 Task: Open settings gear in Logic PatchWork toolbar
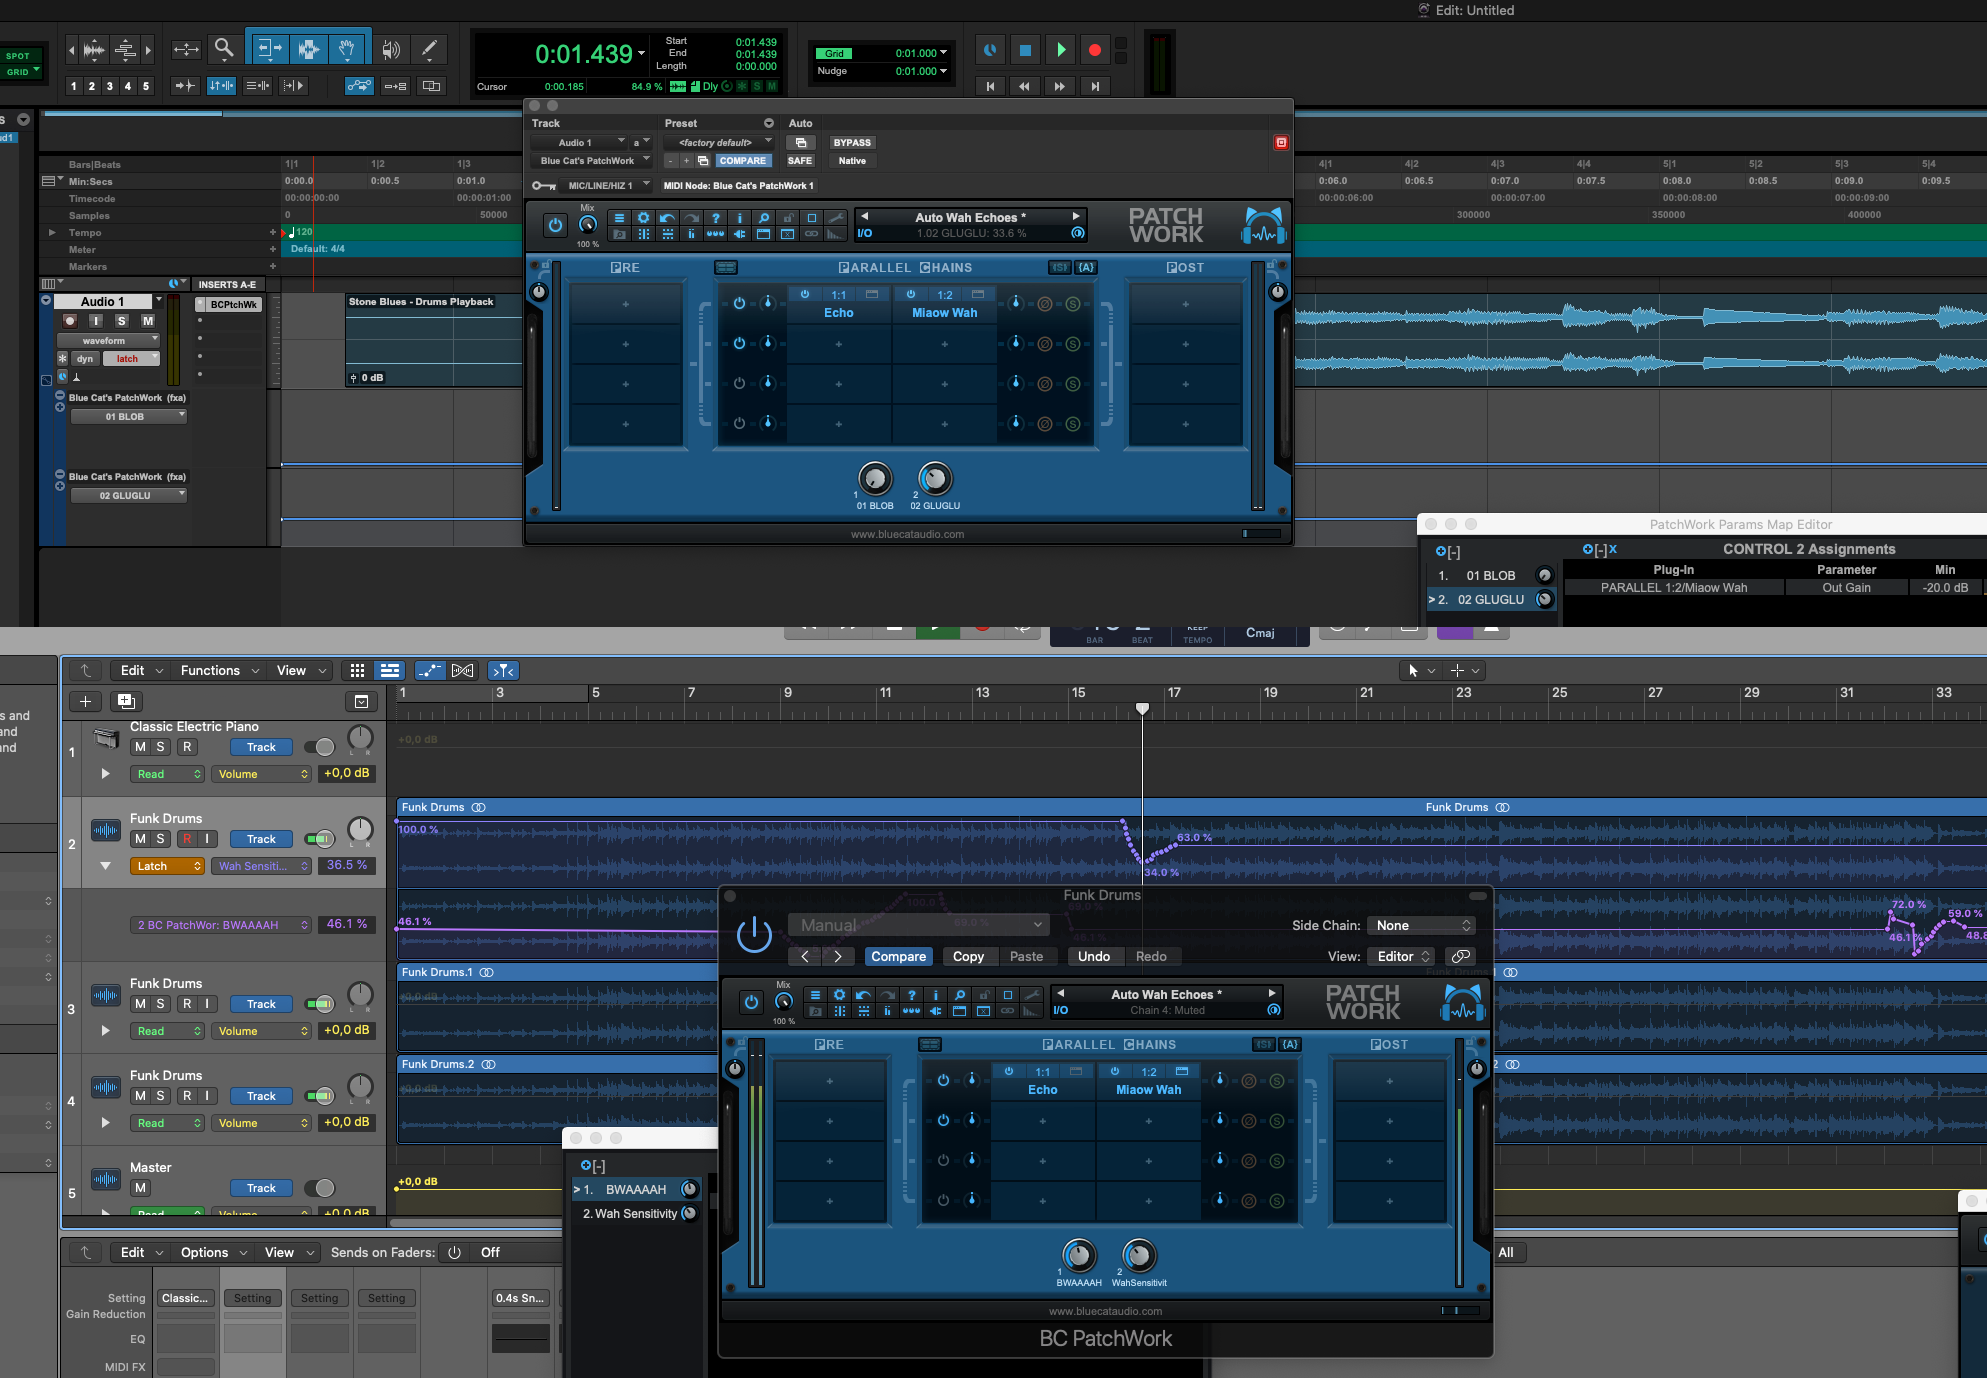click(x=839, y=995)
